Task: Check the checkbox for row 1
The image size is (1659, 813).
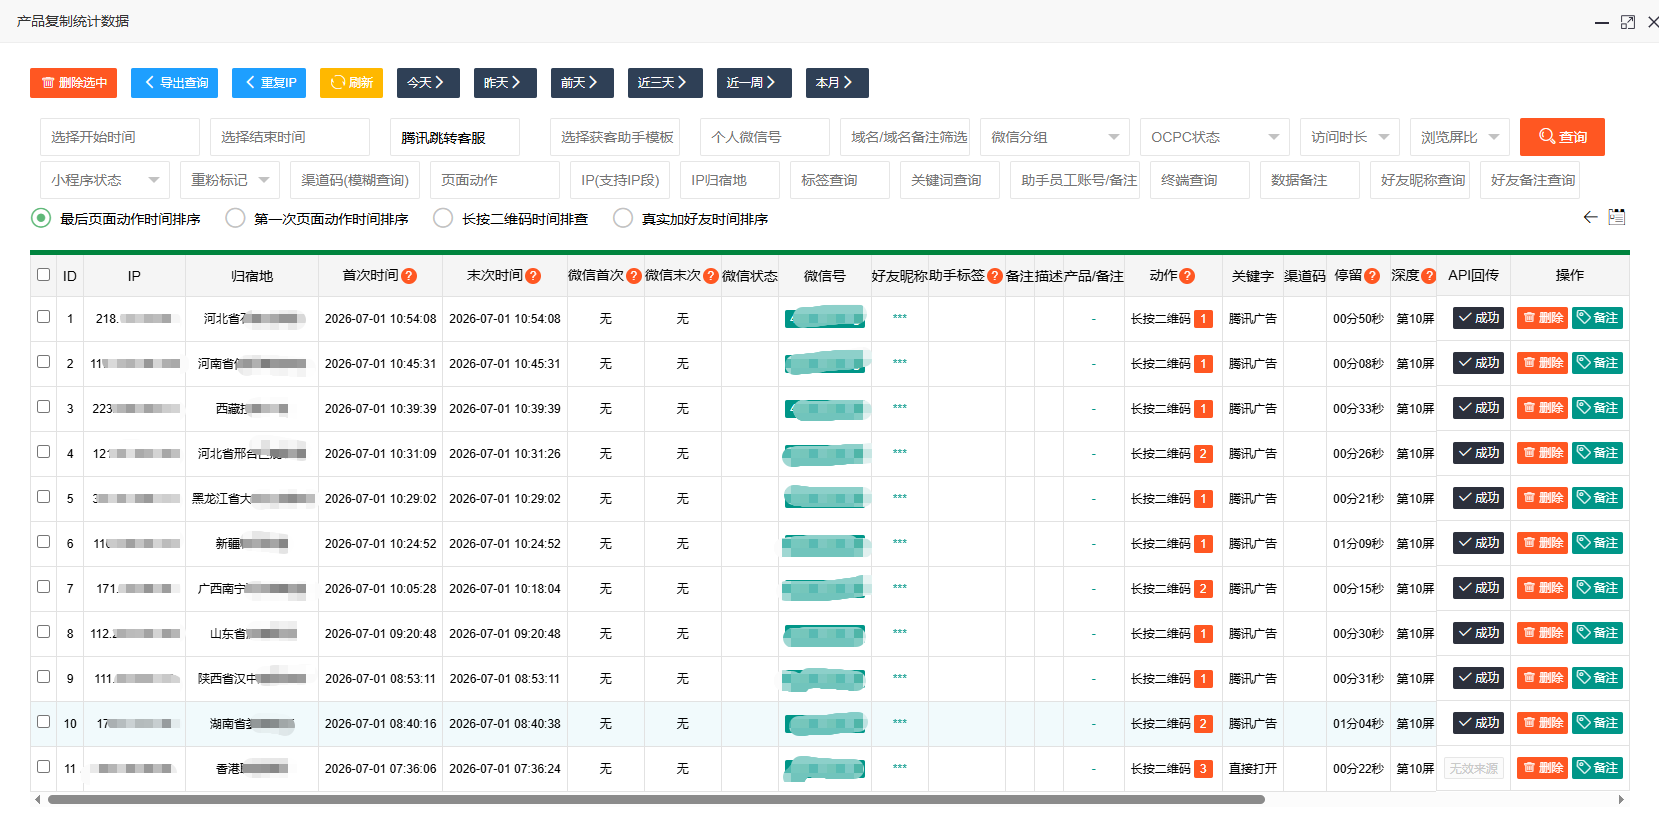Action: coord(43,316)
